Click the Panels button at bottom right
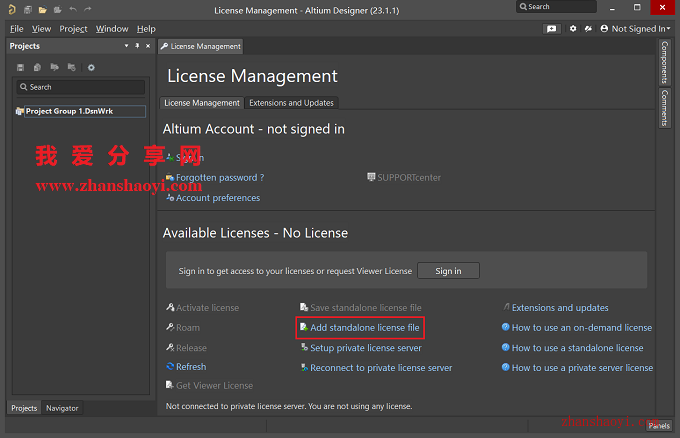The width and height of the screenshot is (680, 438). click(659, 426)
